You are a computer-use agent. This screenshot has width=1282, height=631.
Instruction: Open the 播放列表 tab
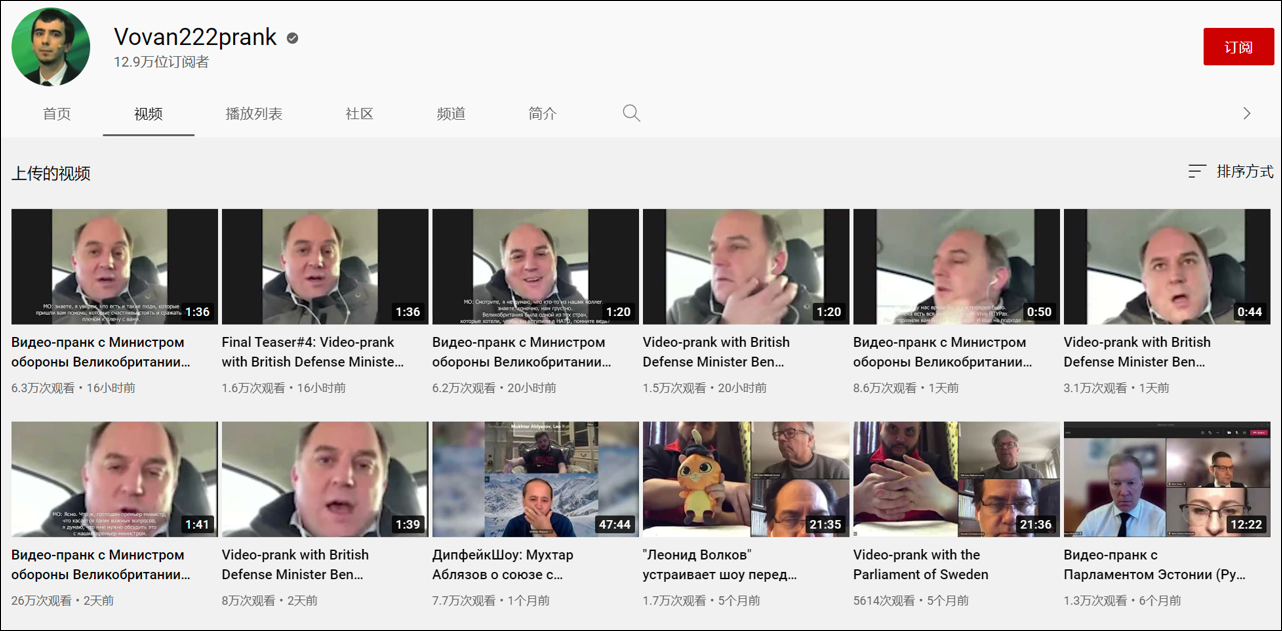tap(254, 114)
